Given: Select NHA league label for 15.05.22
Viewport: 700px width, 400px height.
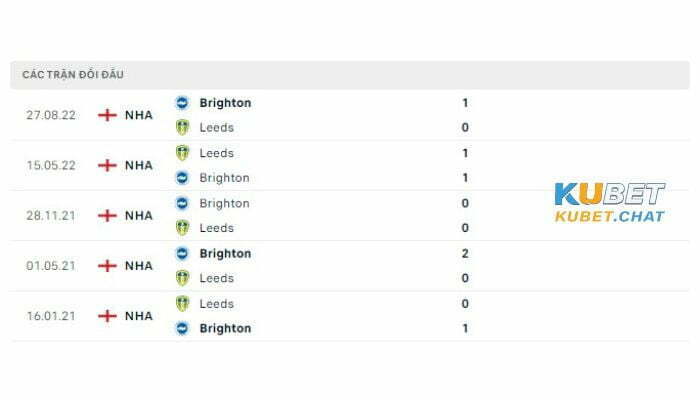Looking at the screenshot, I should point(139,166).
